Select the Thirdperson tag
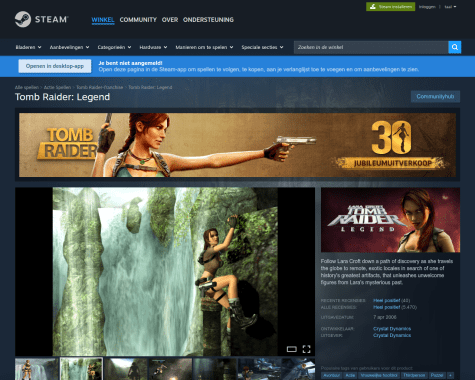475x380 pixels. (414, 375)
